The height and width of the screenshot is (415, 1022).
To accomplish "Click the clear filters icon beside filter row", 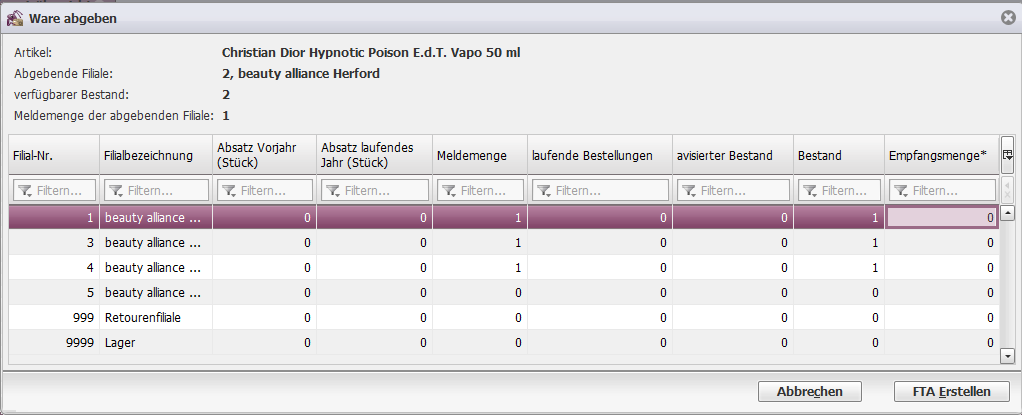I will 1008,190.
